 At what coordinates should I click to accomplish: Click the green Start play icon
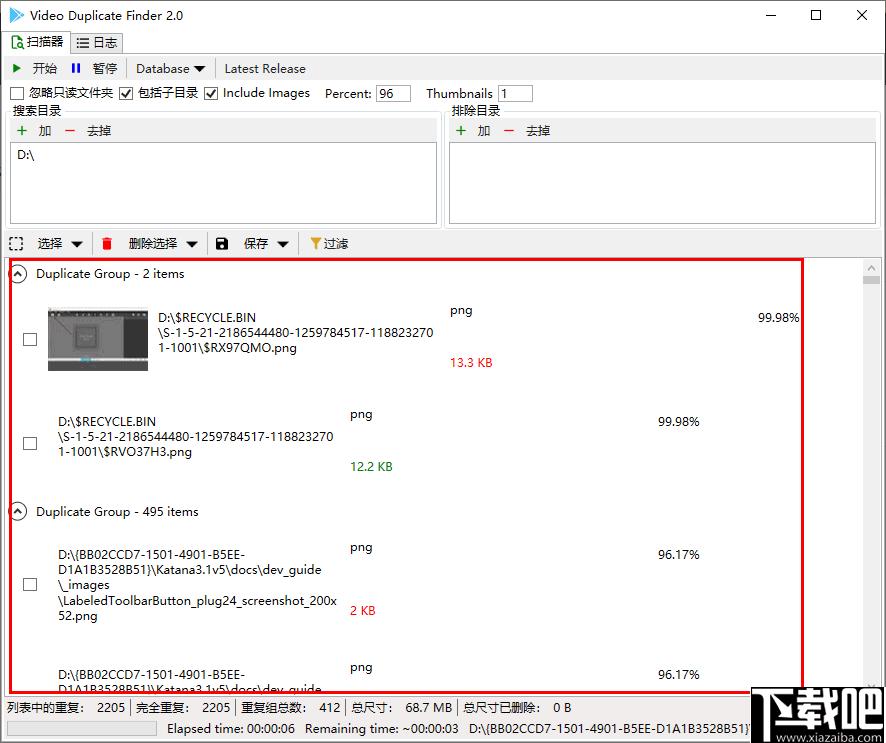[x=17, y=68]
